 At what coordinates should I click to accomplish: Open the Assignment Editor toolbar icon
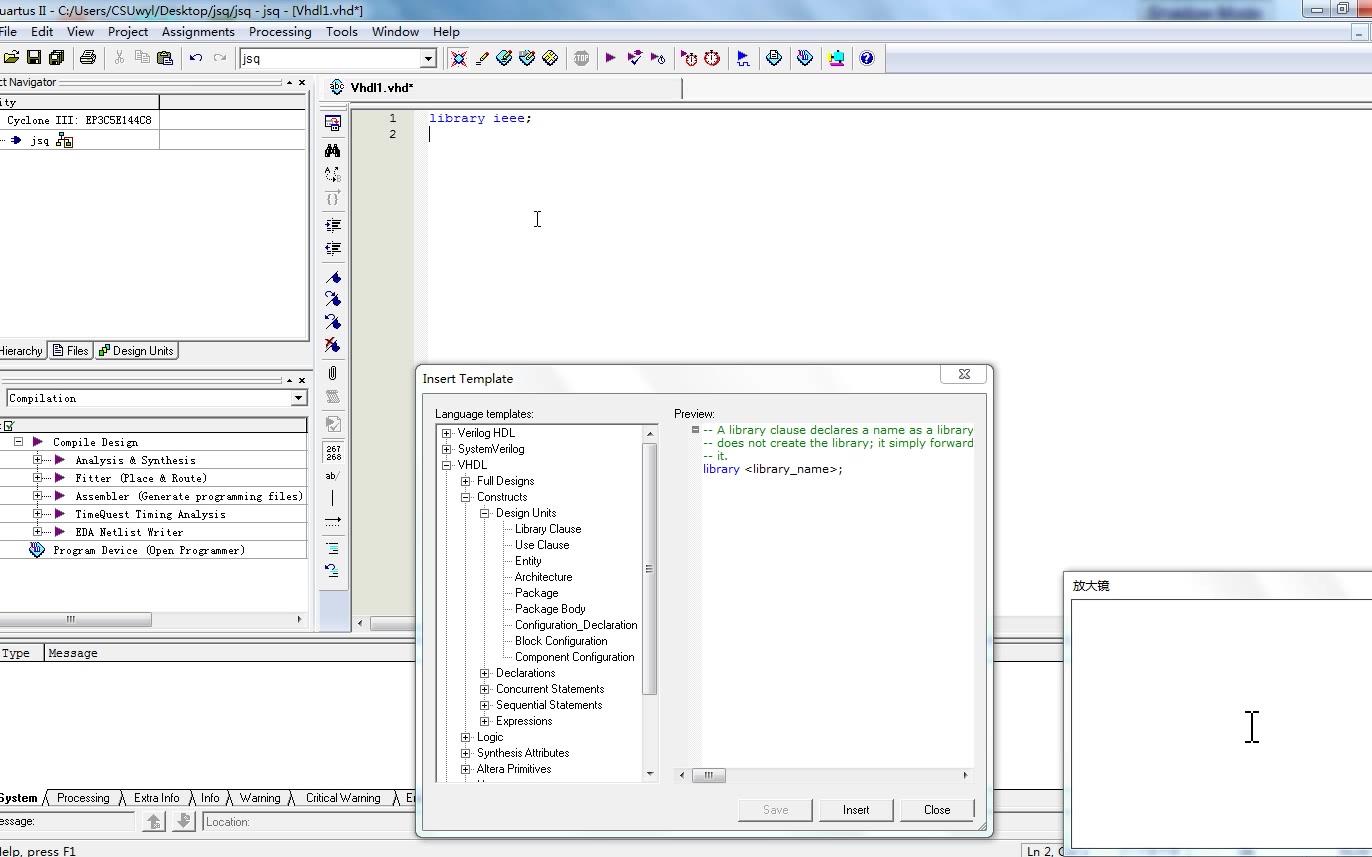coord(504,58)
